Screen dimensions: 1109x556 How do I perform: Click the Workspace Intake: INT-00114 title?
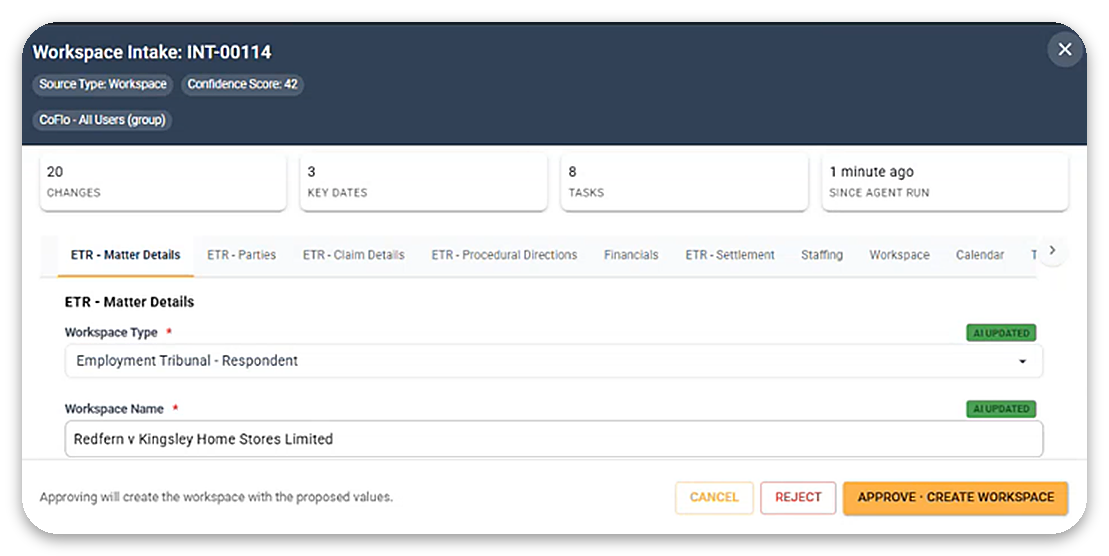(x=152, y=52)
